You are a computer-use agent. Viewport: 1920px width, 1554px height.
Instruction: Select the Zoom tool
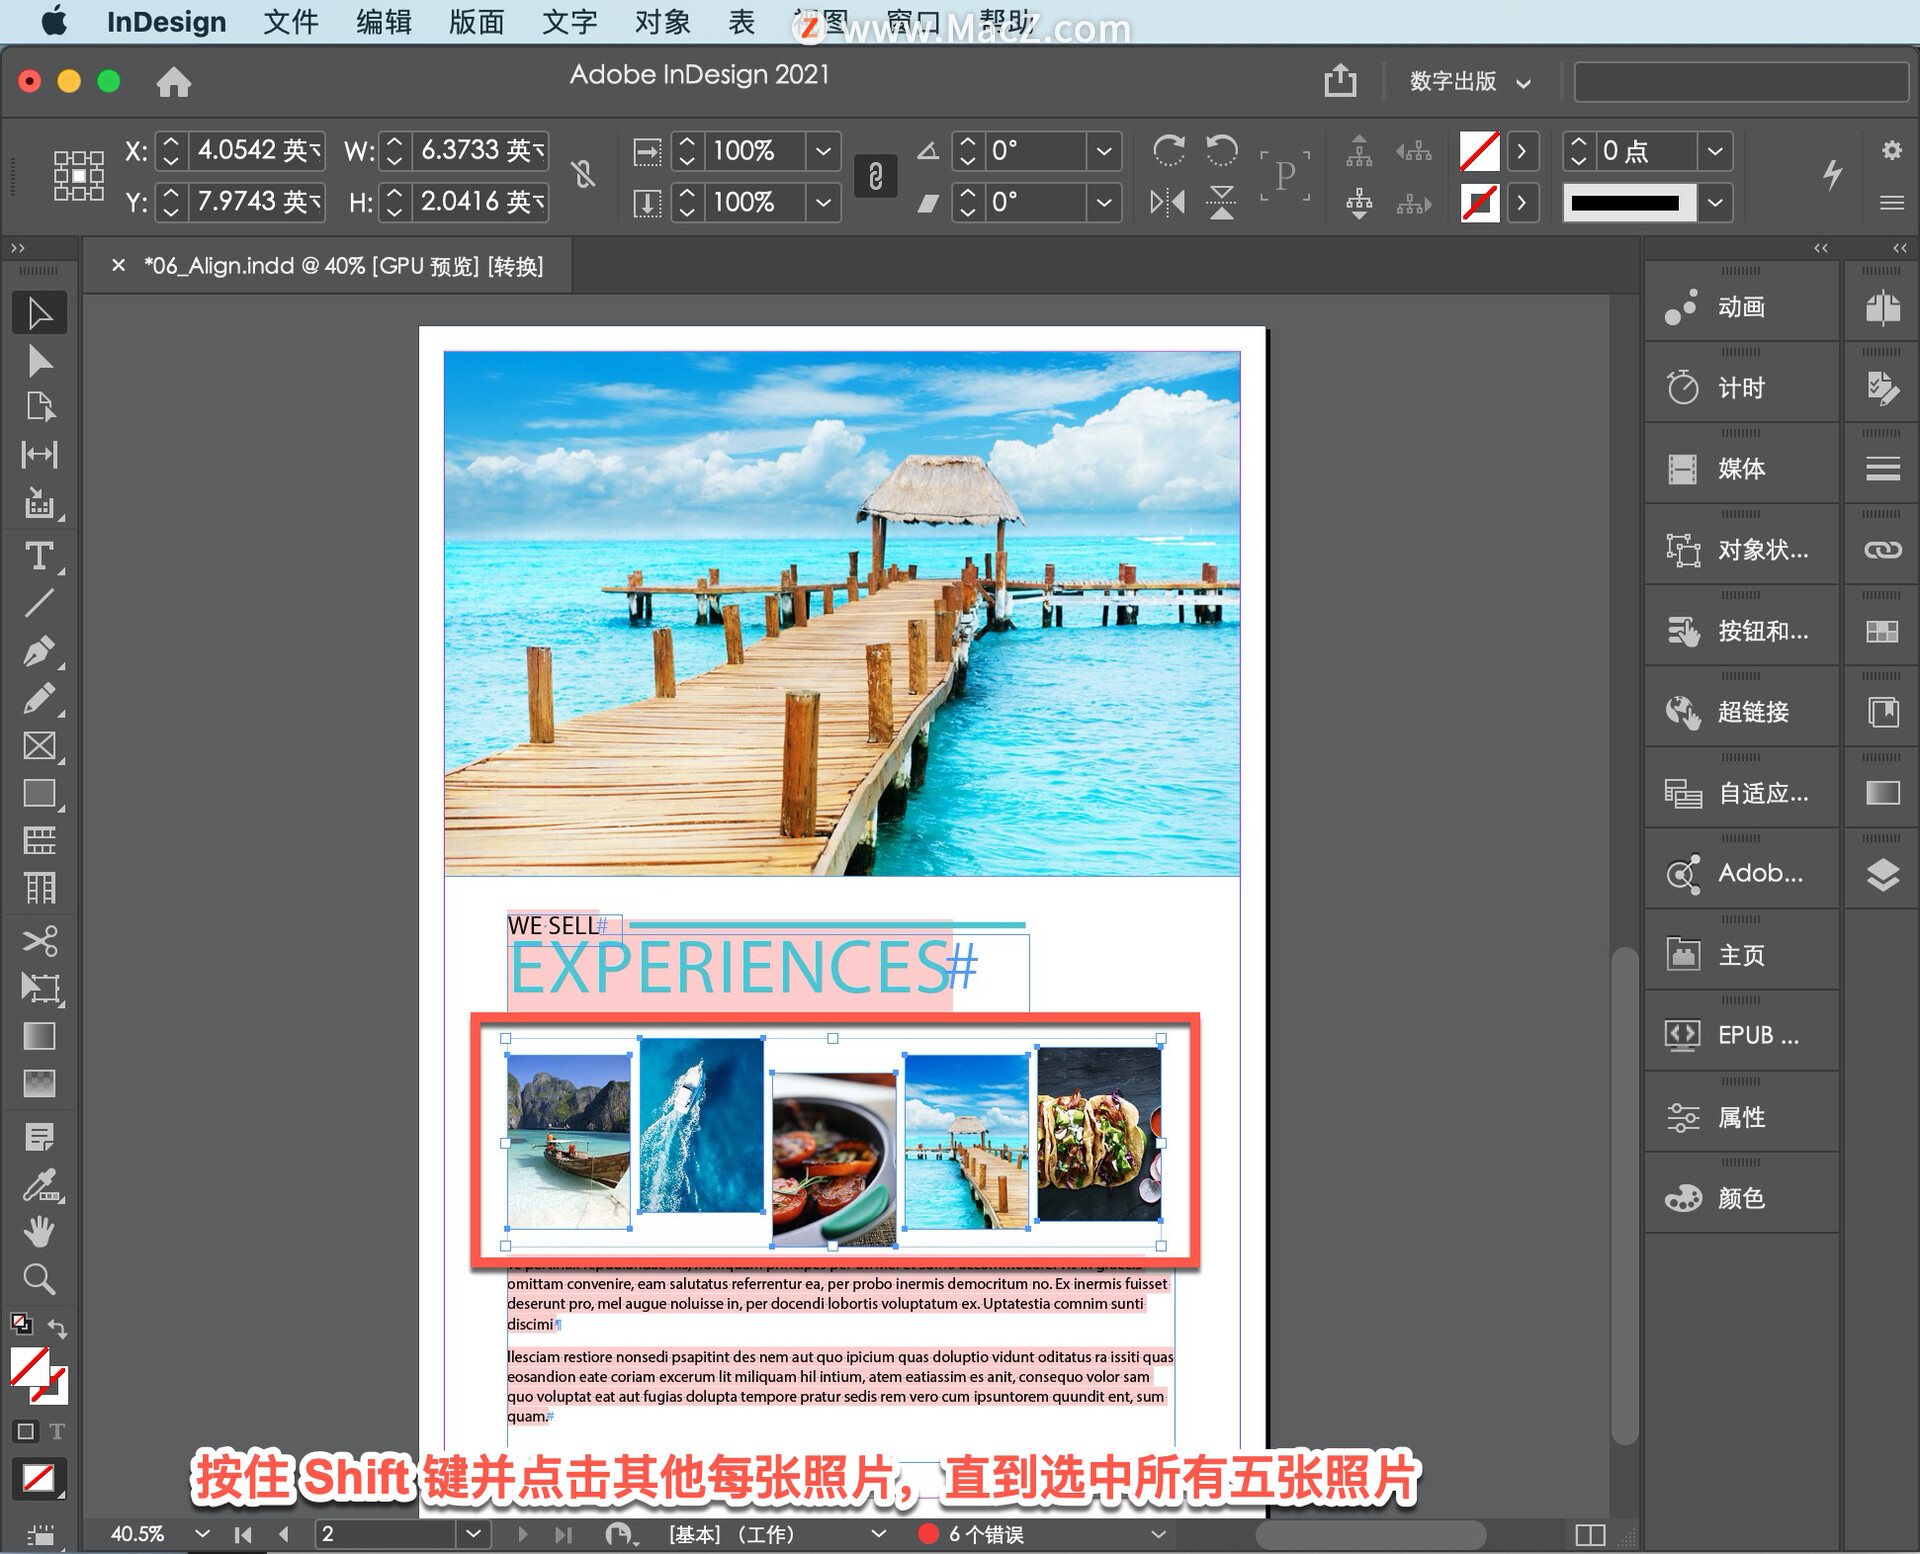pos(39,1279)
